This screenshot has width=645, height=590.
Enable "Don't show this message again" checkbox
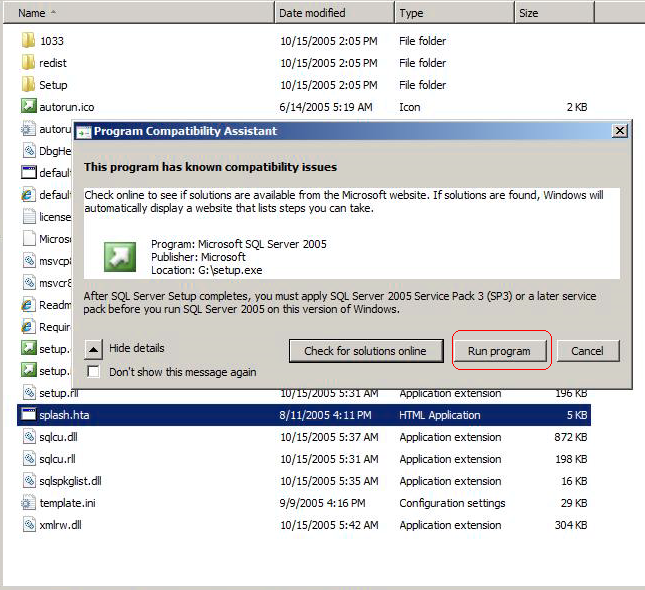pyautogui.click(x=93, y=372)
